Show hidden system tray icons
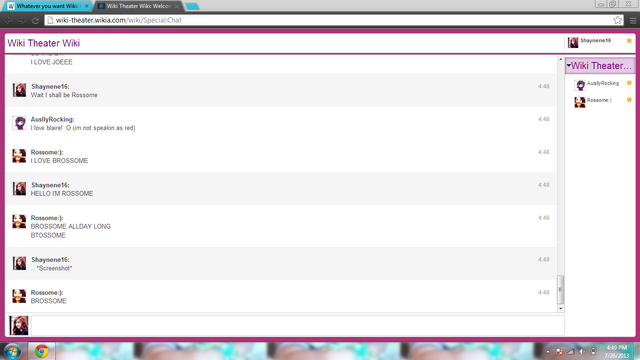Screen dimensions: 640x360 click(548, 352)
